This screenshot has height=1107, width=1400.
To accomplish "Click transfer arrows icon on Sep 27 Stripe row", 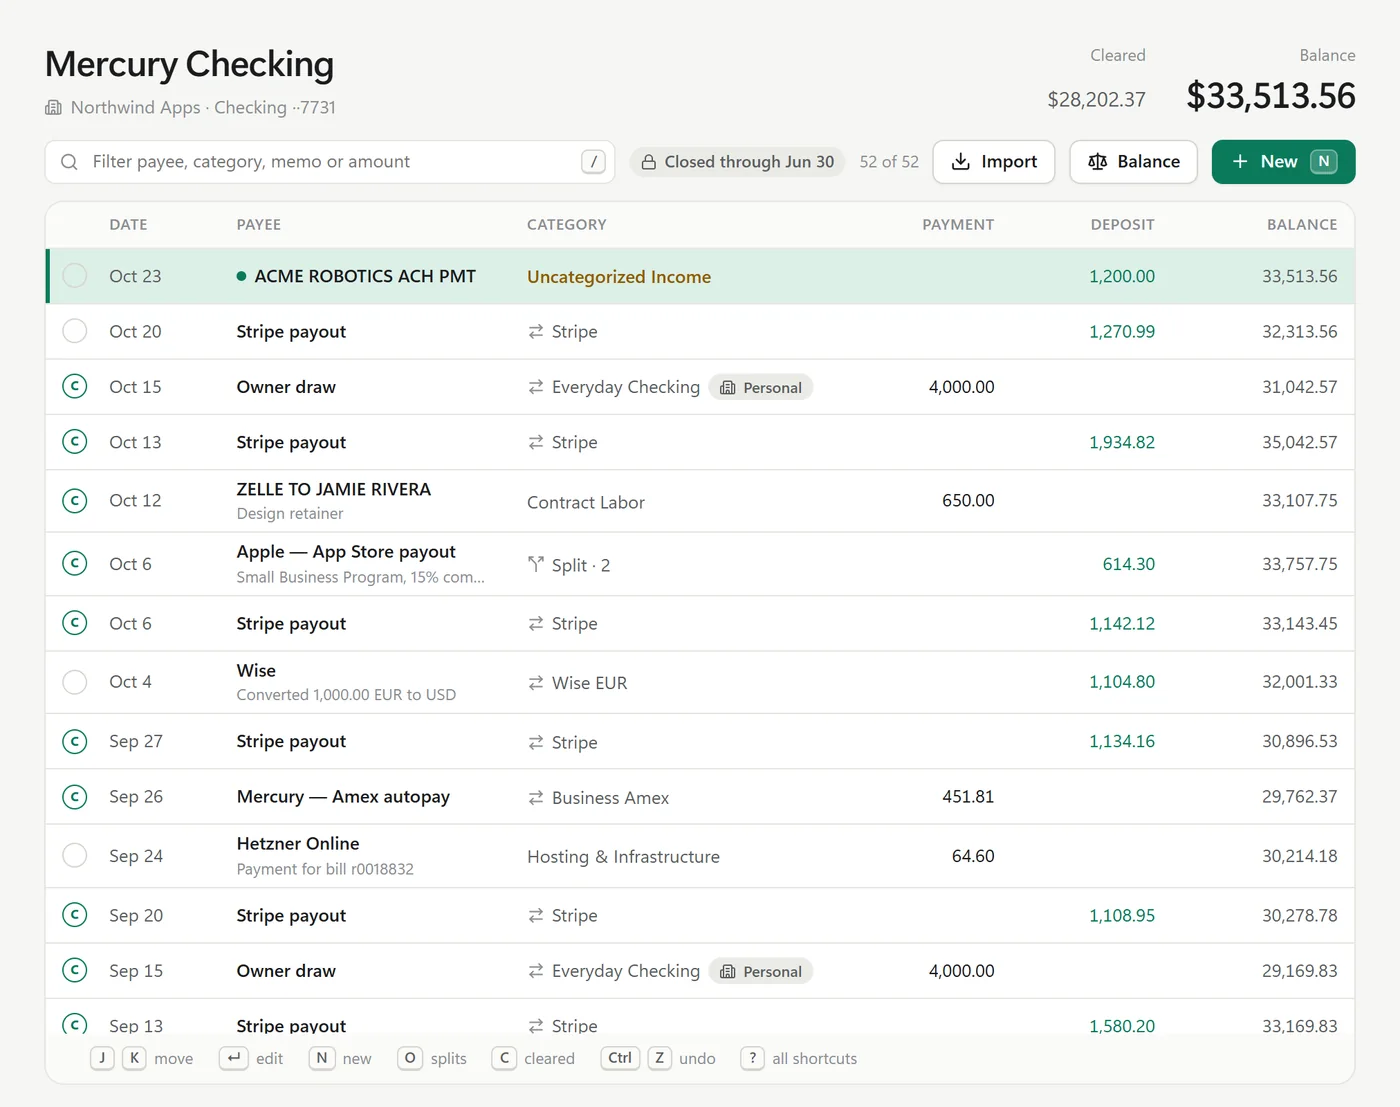I will tap(536, 742).
